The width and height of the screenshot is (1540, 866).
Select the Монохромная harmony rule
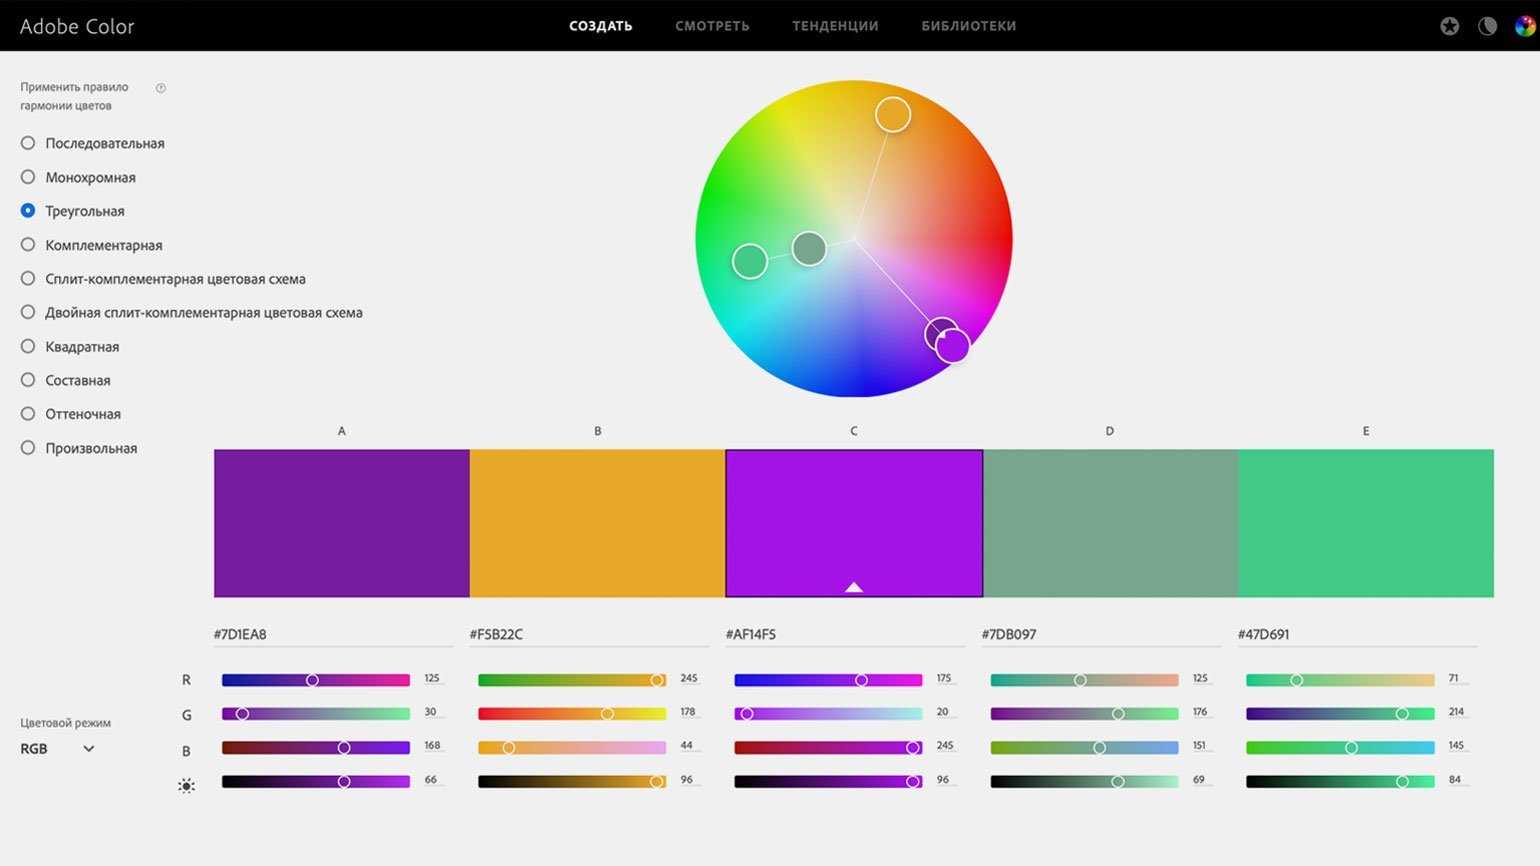point(28,177)
